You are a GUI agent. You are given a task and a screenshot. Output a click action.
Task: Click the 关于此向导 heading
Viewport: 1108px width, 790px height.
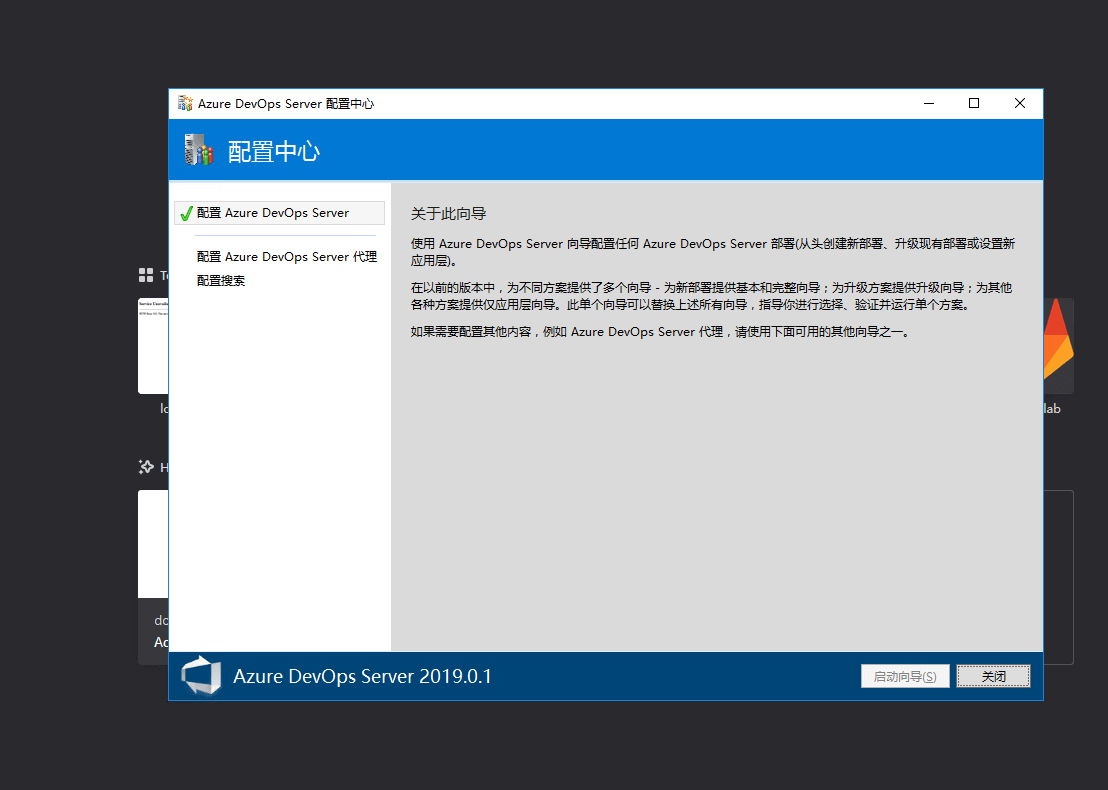pos(448,214)
